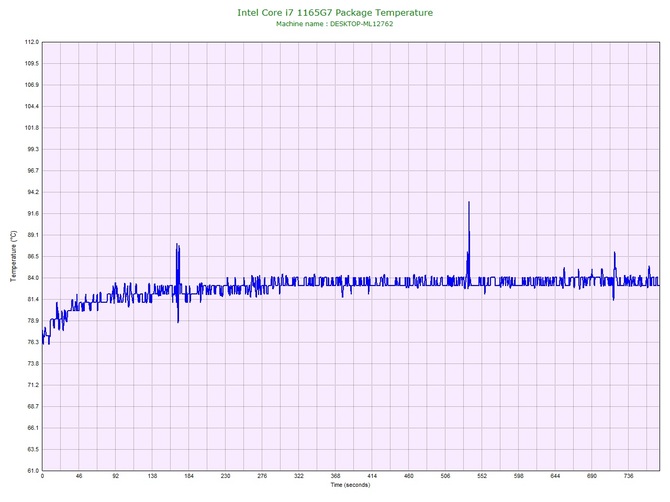
Task: Select the 68.7 temperature axis value
Action: click(32, 407)
